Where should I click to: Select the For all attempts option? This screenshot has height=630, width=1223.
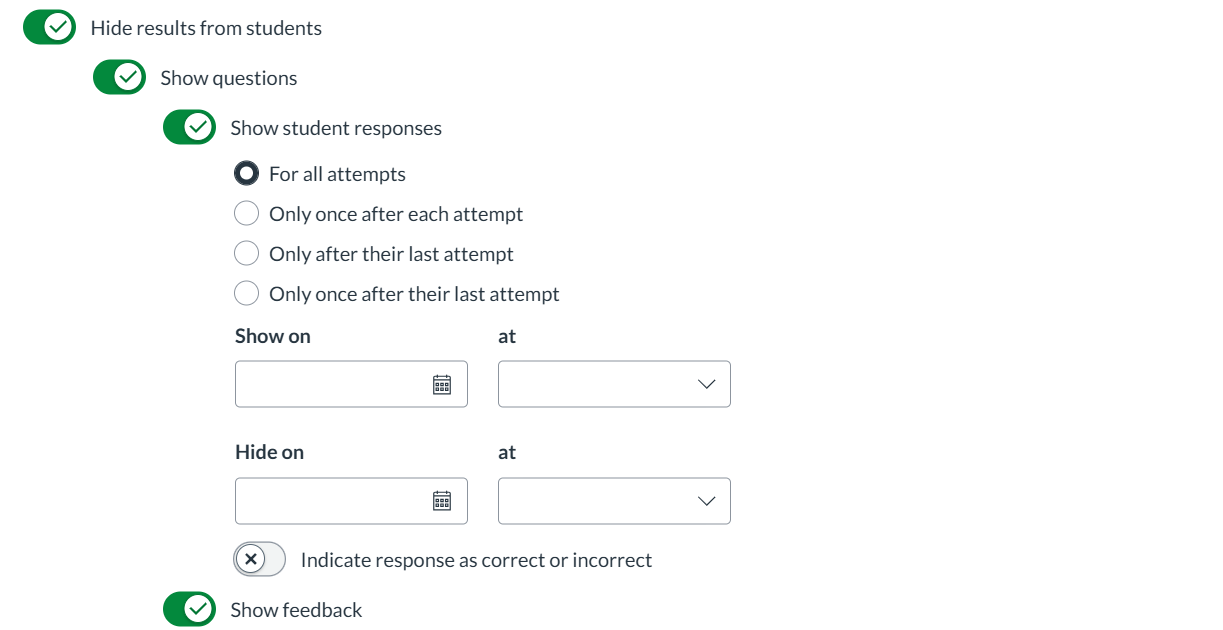click(x=247, y=174)
